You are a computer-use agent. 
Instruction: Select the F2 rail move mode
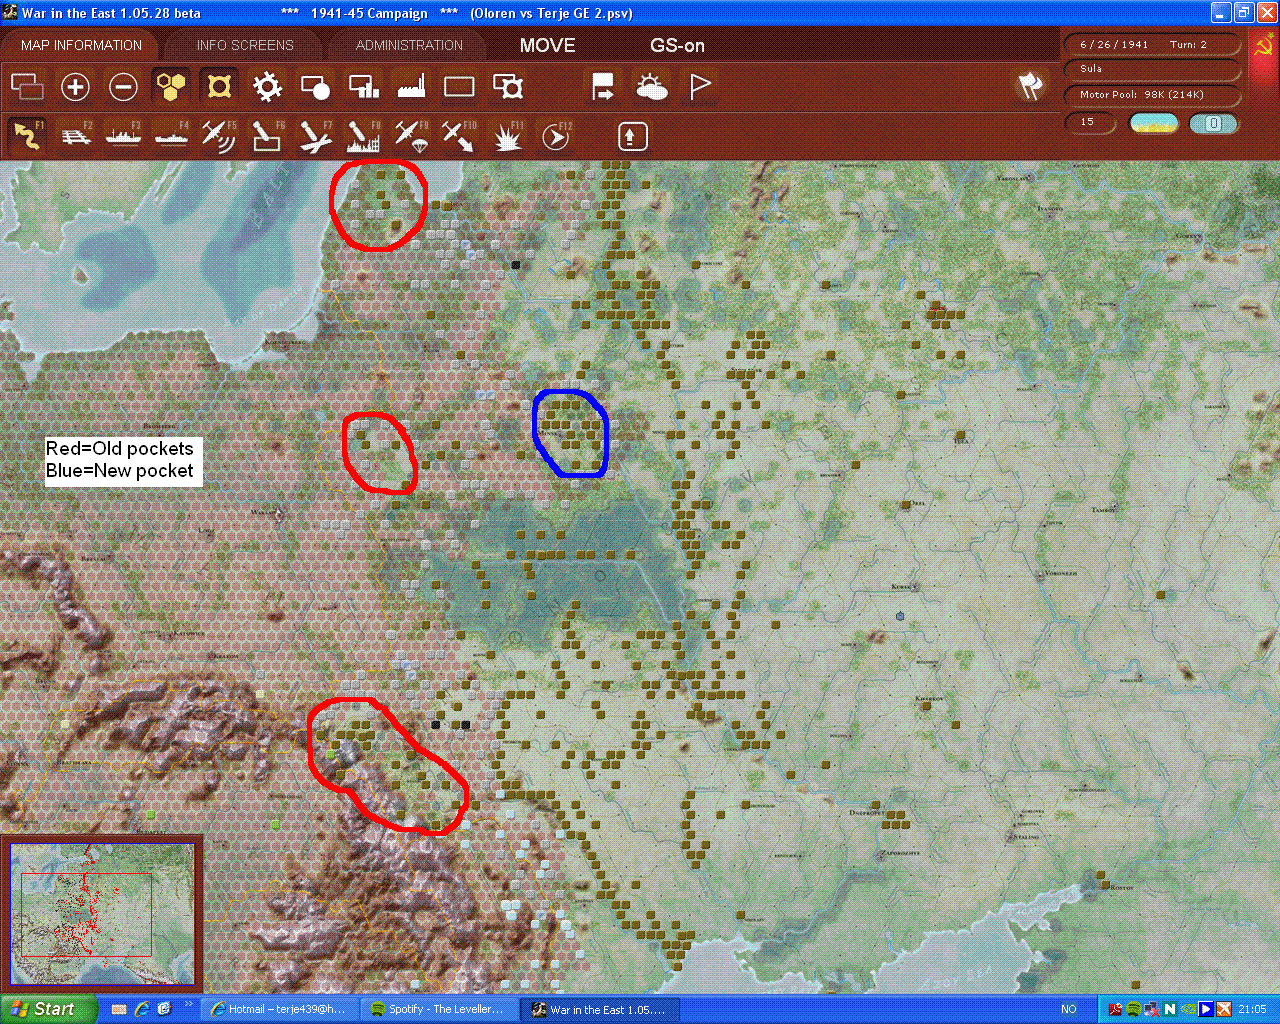[x=75, y=135]
